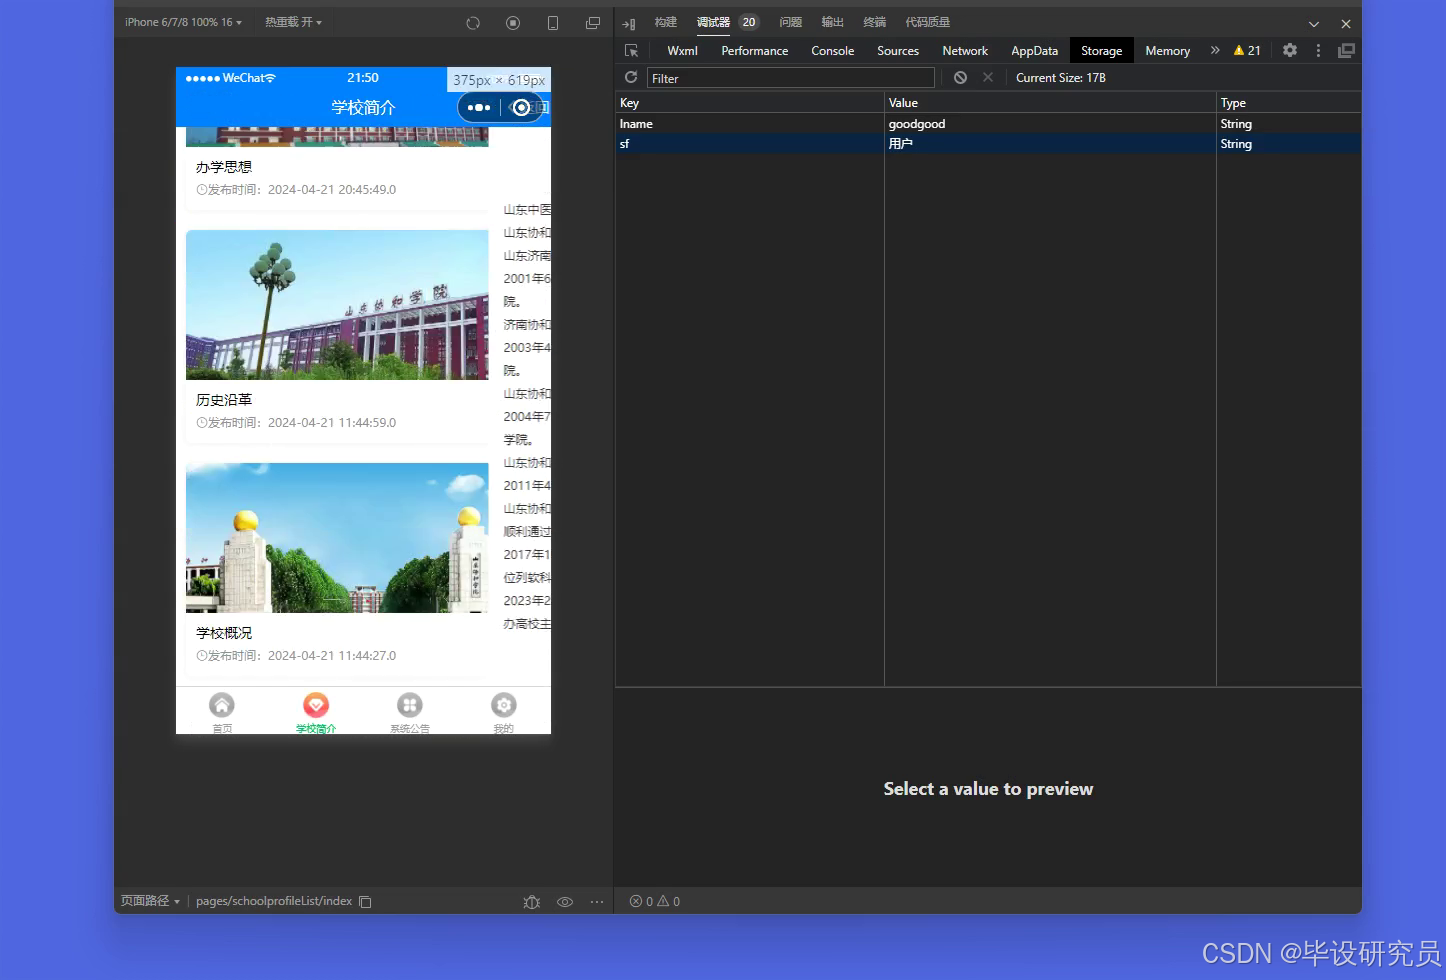Screen dimensions: 1446x980
Task: Open the 历史沿革 campus building image
Action: click(337, 305)
